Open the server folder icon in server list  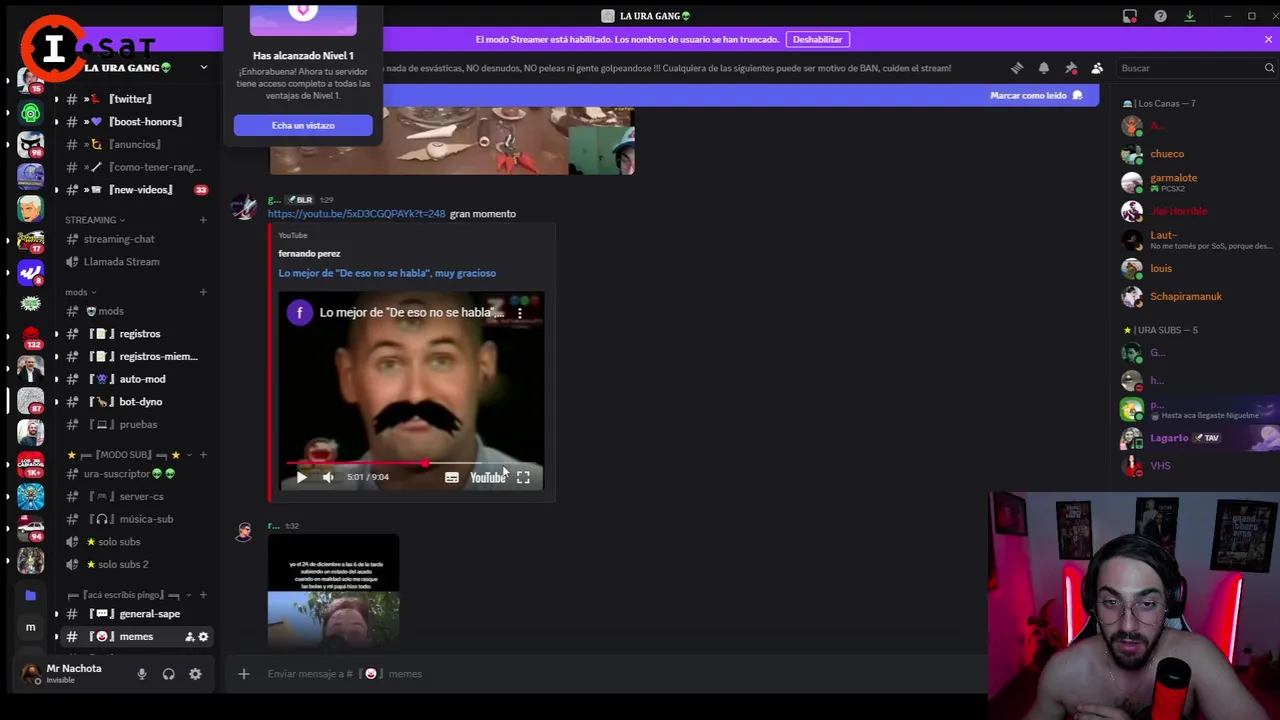pyautogui.click(x=30, y=595)
